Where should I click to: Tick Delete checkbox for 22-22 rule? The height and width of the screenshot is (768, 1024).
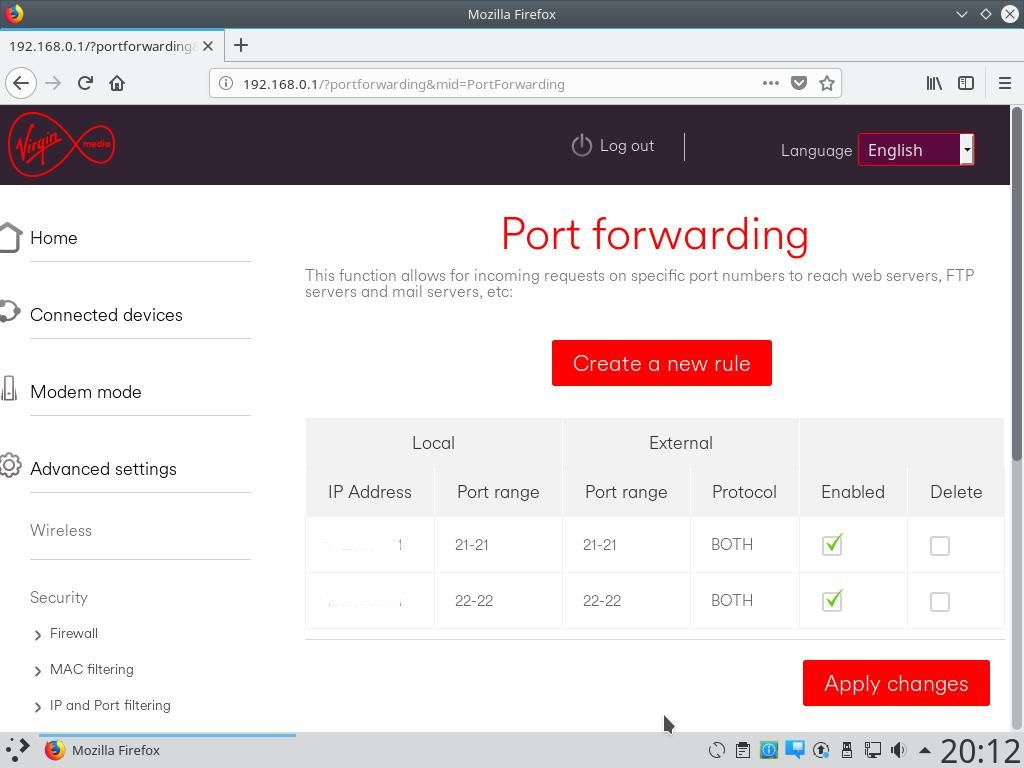pyautogui.click(x=940, y=602)
